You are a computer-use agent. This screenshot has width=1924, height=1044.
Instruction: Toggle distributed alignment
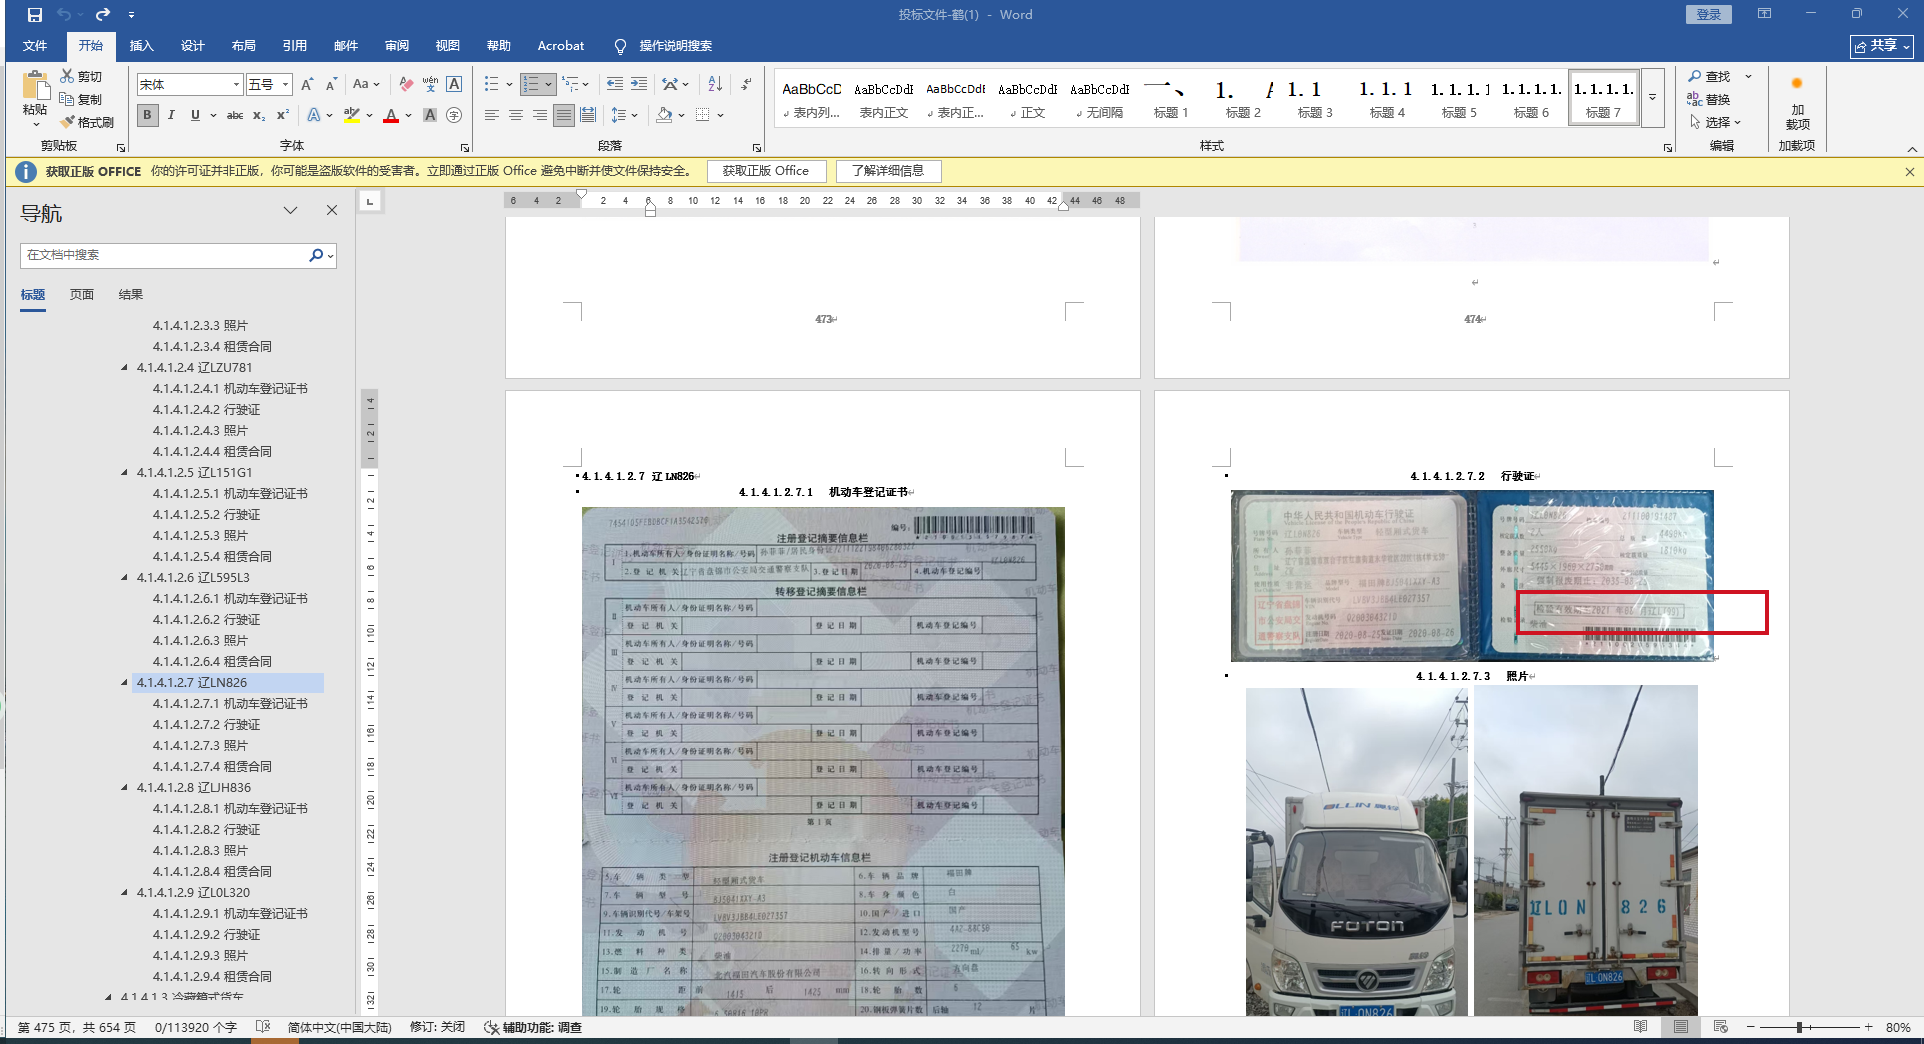pos(588,115)
